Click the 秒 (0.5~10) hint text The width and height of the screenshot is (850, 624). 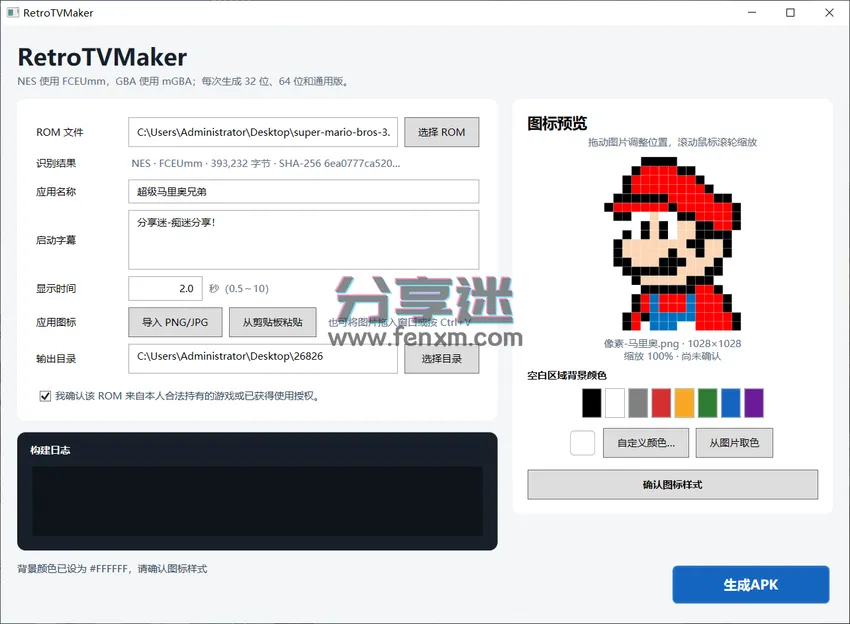[x=239, y=288]
